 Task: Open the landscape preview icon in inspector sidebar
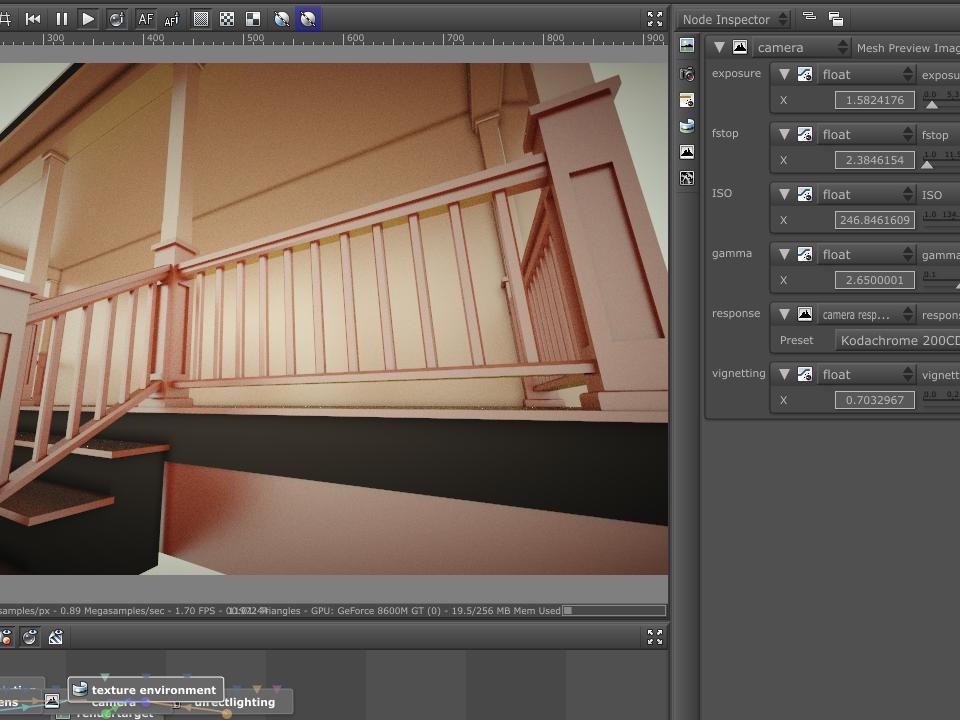[687, 46]
